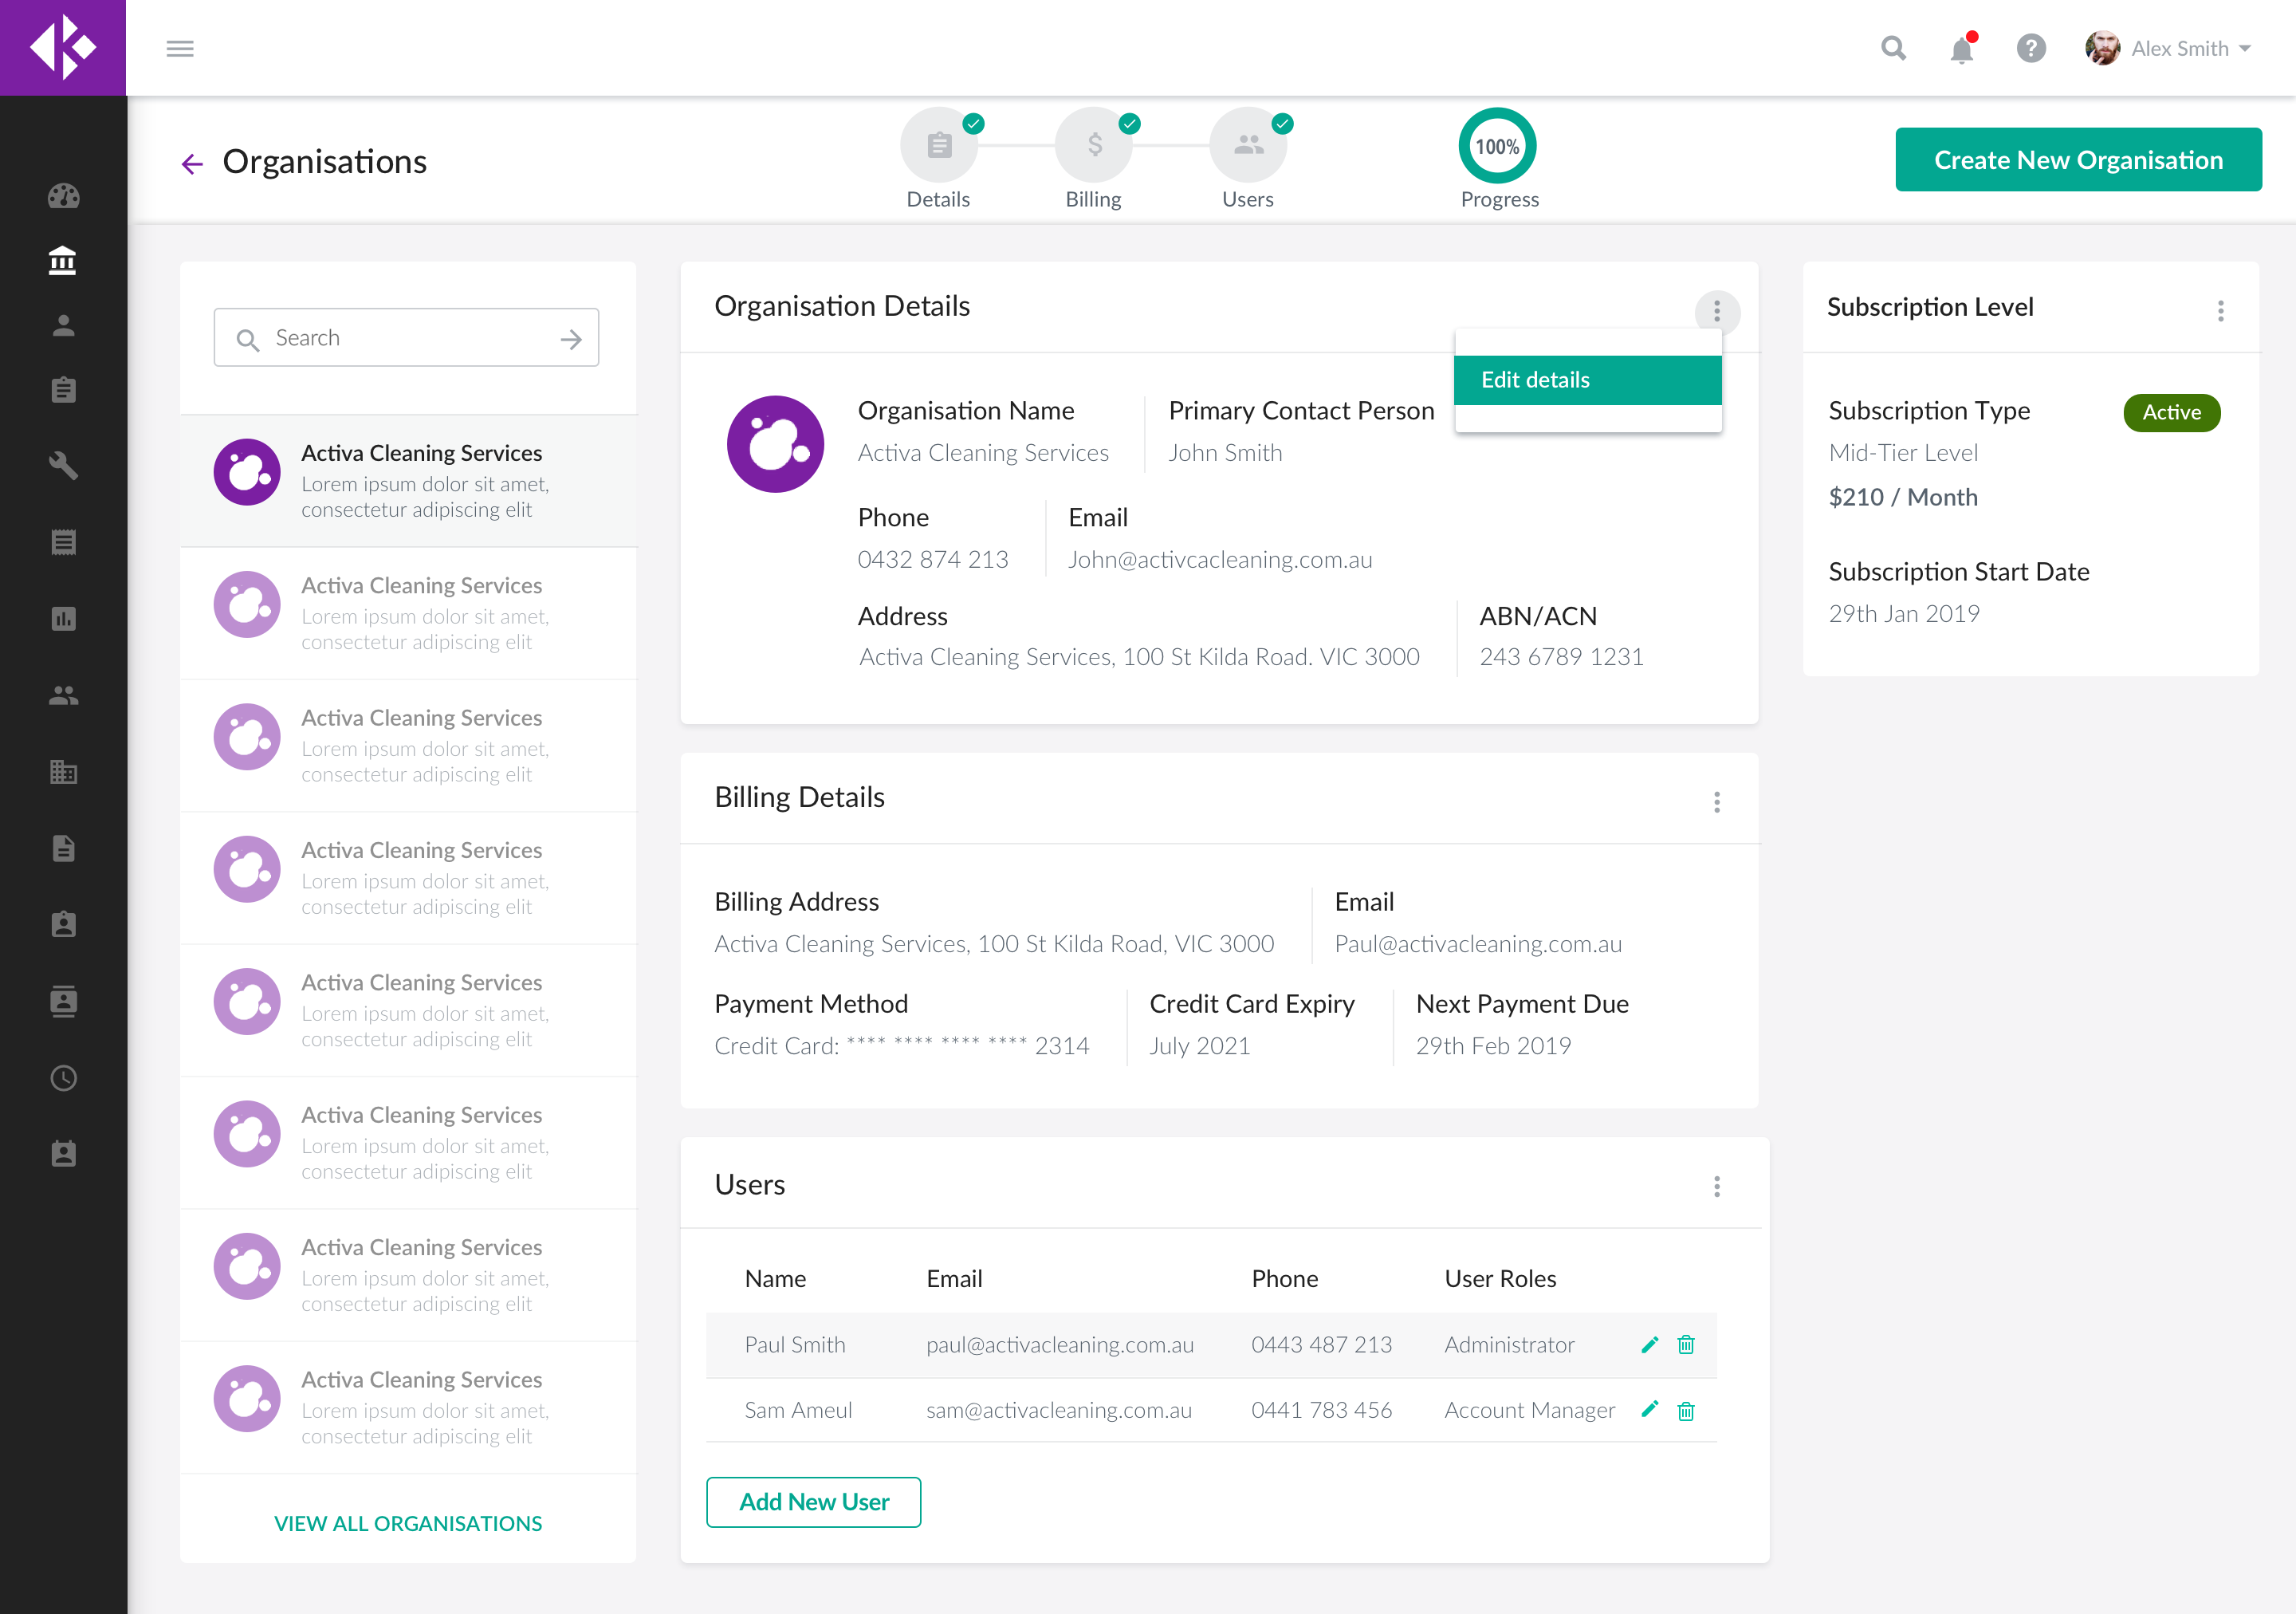Choose Edit details from dropdown menu
The height and width of the screenshot is (1614, 2296).
pyautogui.click(x=1587, y=380)
